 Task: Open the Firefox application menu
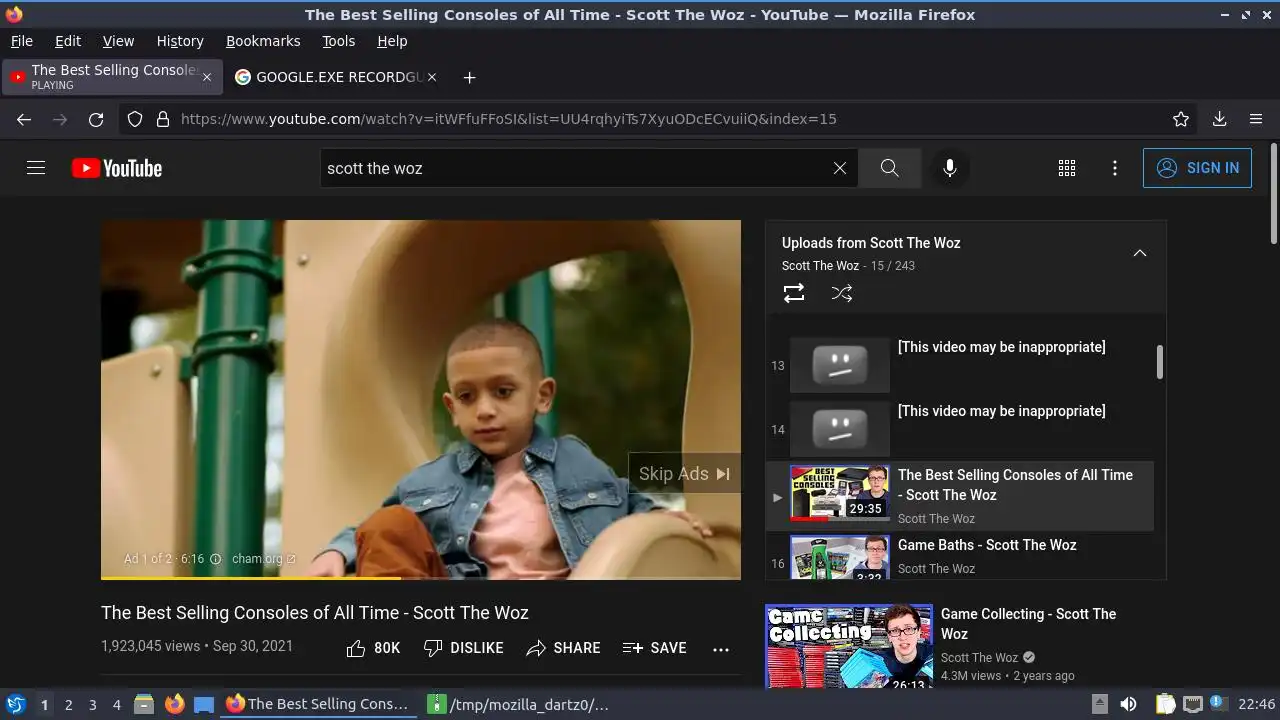[x=1256, y=119]
